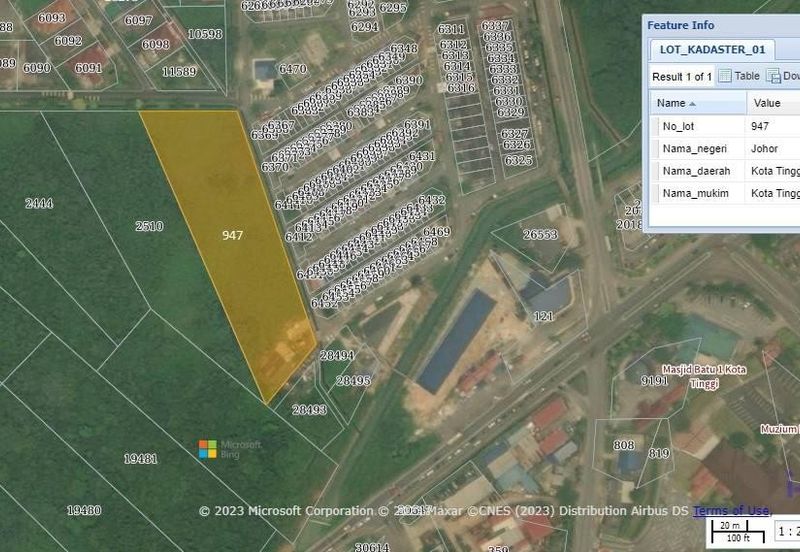Click the Feature Info panel title
This screenshot has height=552, width=800.
(681, 25)
